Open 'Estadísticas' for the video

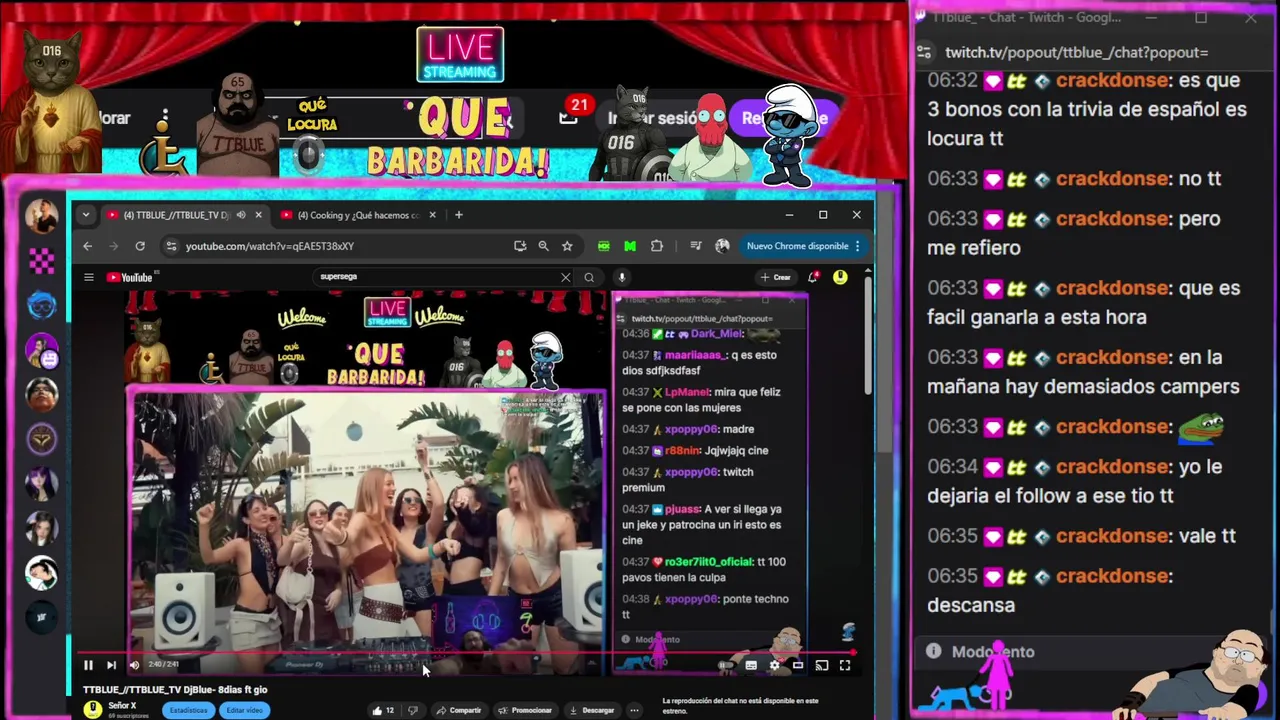pos(188,710)
